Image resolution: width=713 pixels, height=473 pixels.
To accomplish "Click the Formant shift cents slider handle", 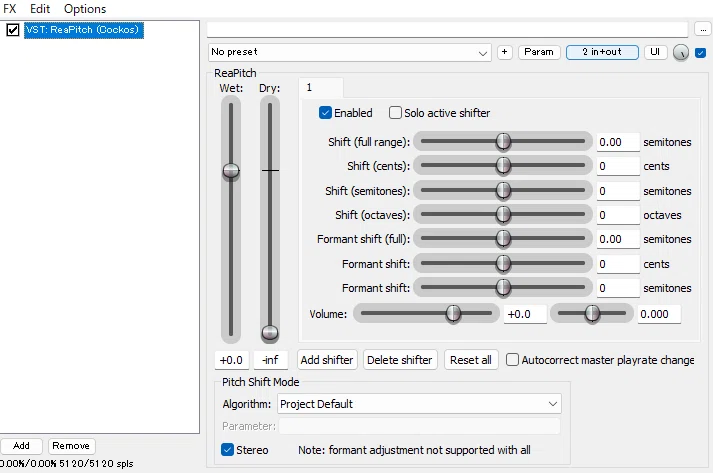I will pyautogui.click(x=503, y=263).
